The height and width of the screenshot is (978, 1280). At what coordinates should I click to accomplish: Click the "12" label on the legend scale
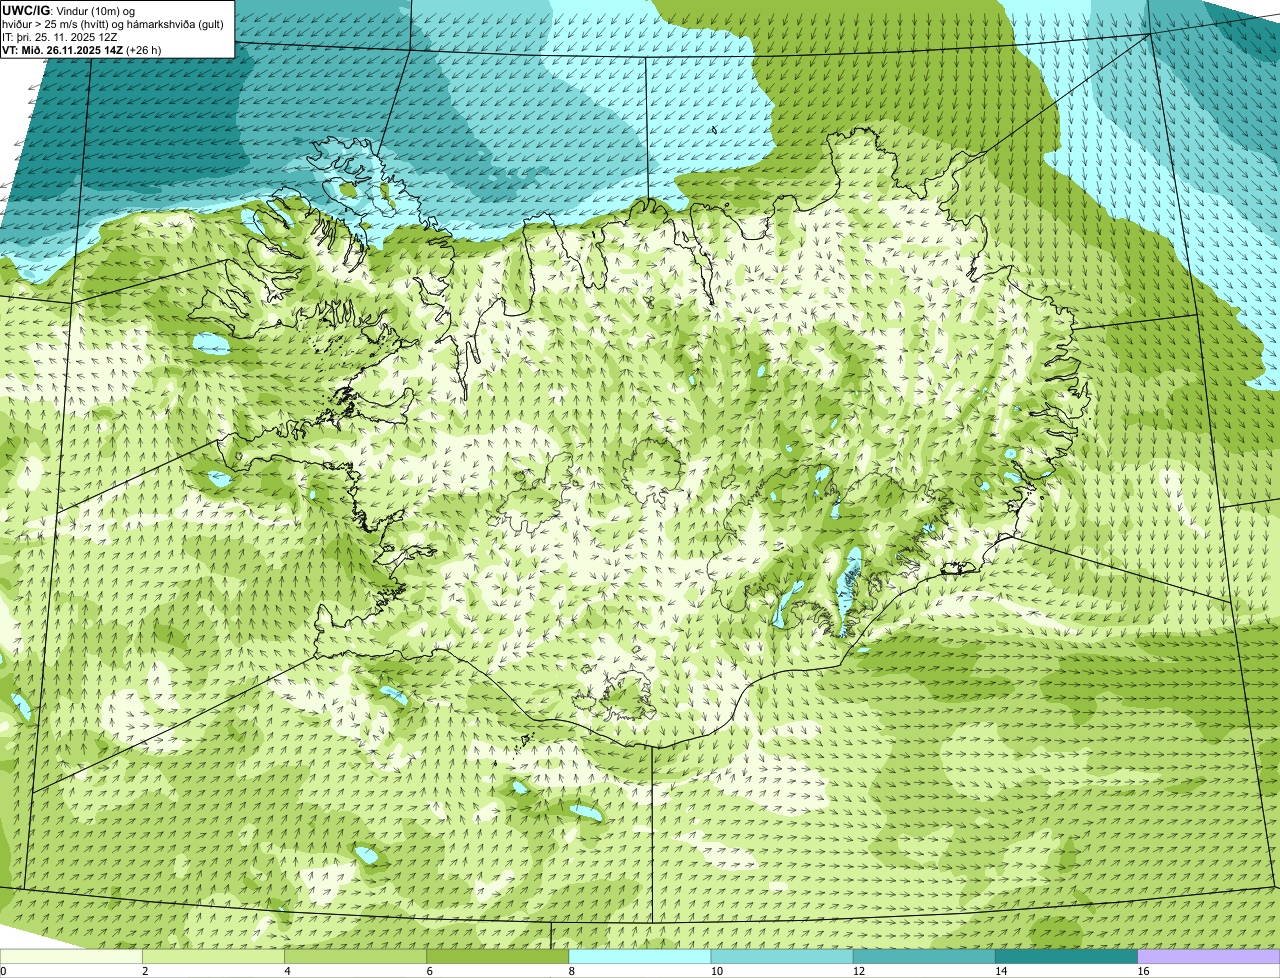(858, 971)
